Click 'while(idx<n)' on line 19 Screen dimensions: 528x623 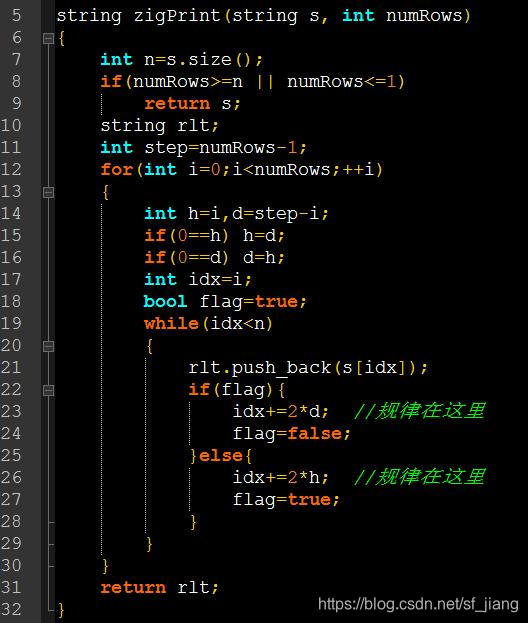[x=209, y=324]
